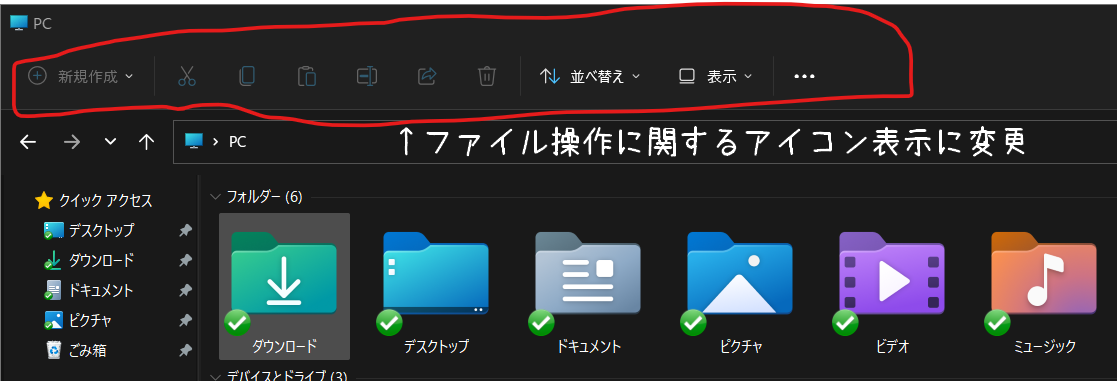
Task: Click the pin icon beside sidebar ドキュメント
Action: coord(185,290)
